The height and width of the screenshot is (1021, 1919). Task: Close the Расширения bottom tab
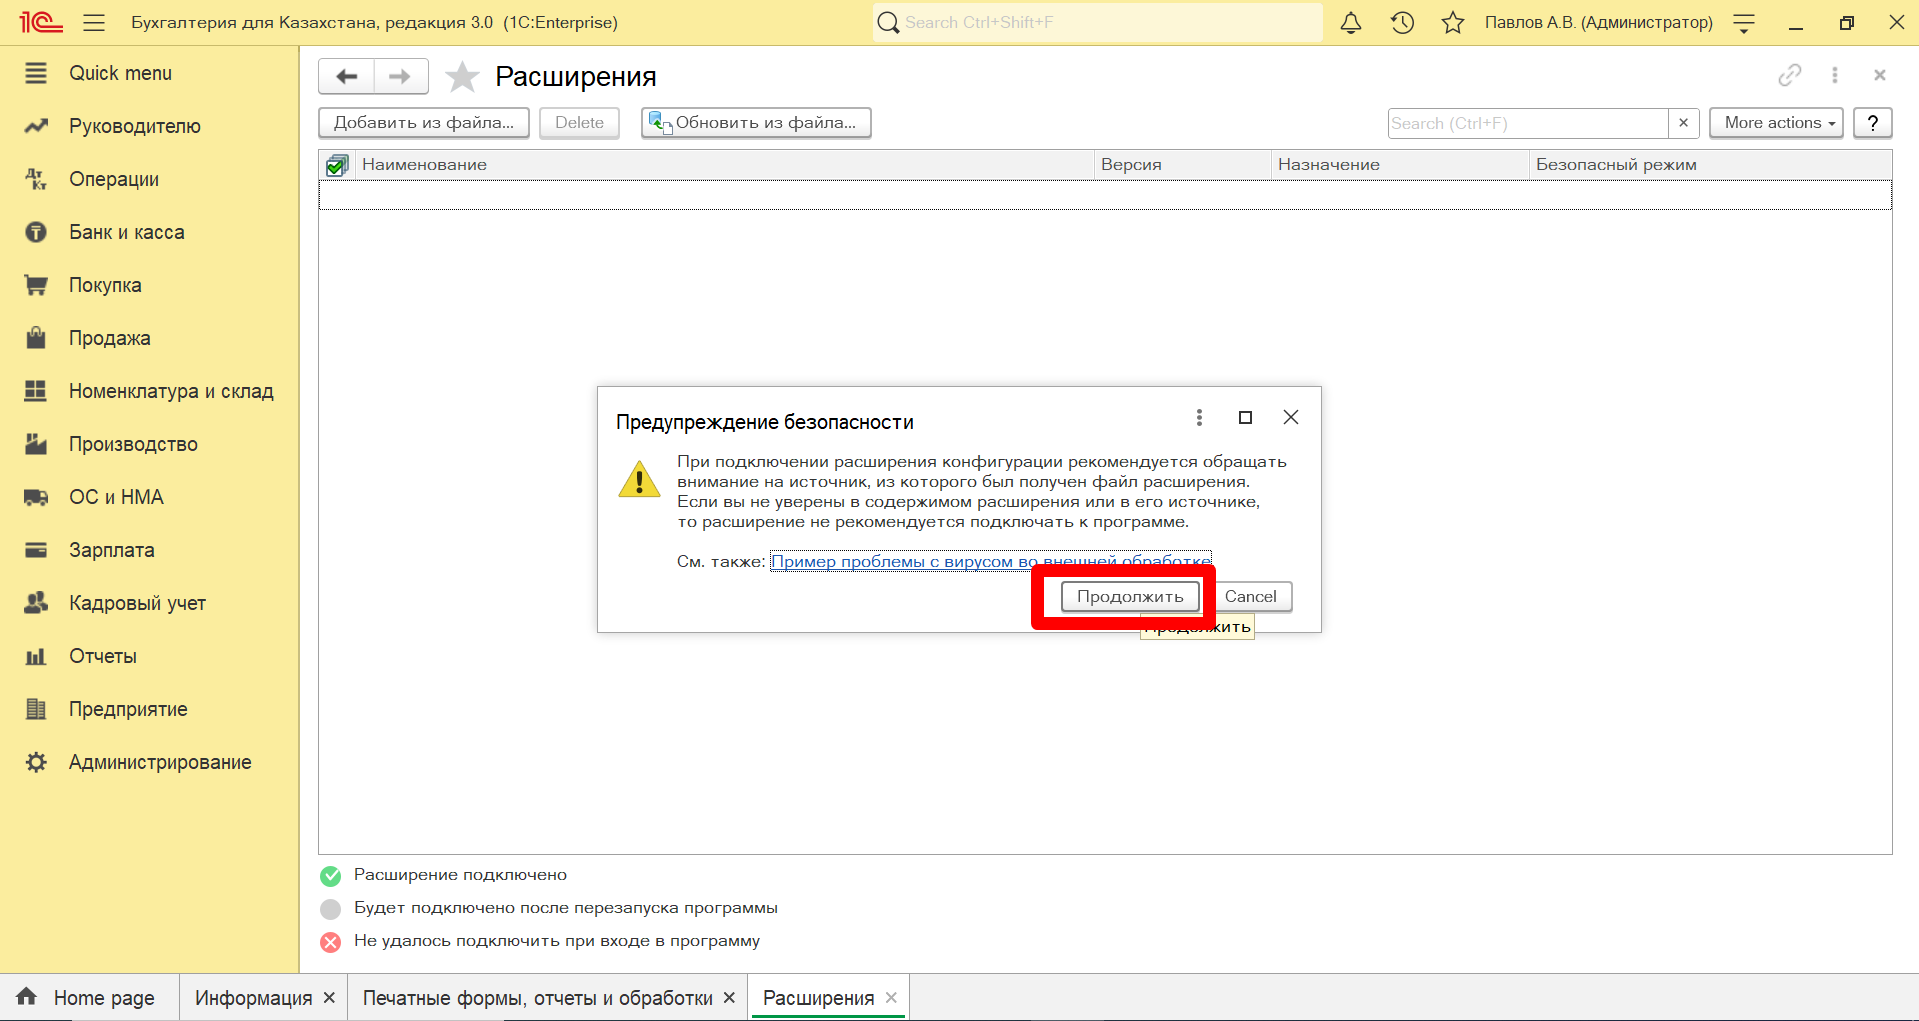[892, 998]
